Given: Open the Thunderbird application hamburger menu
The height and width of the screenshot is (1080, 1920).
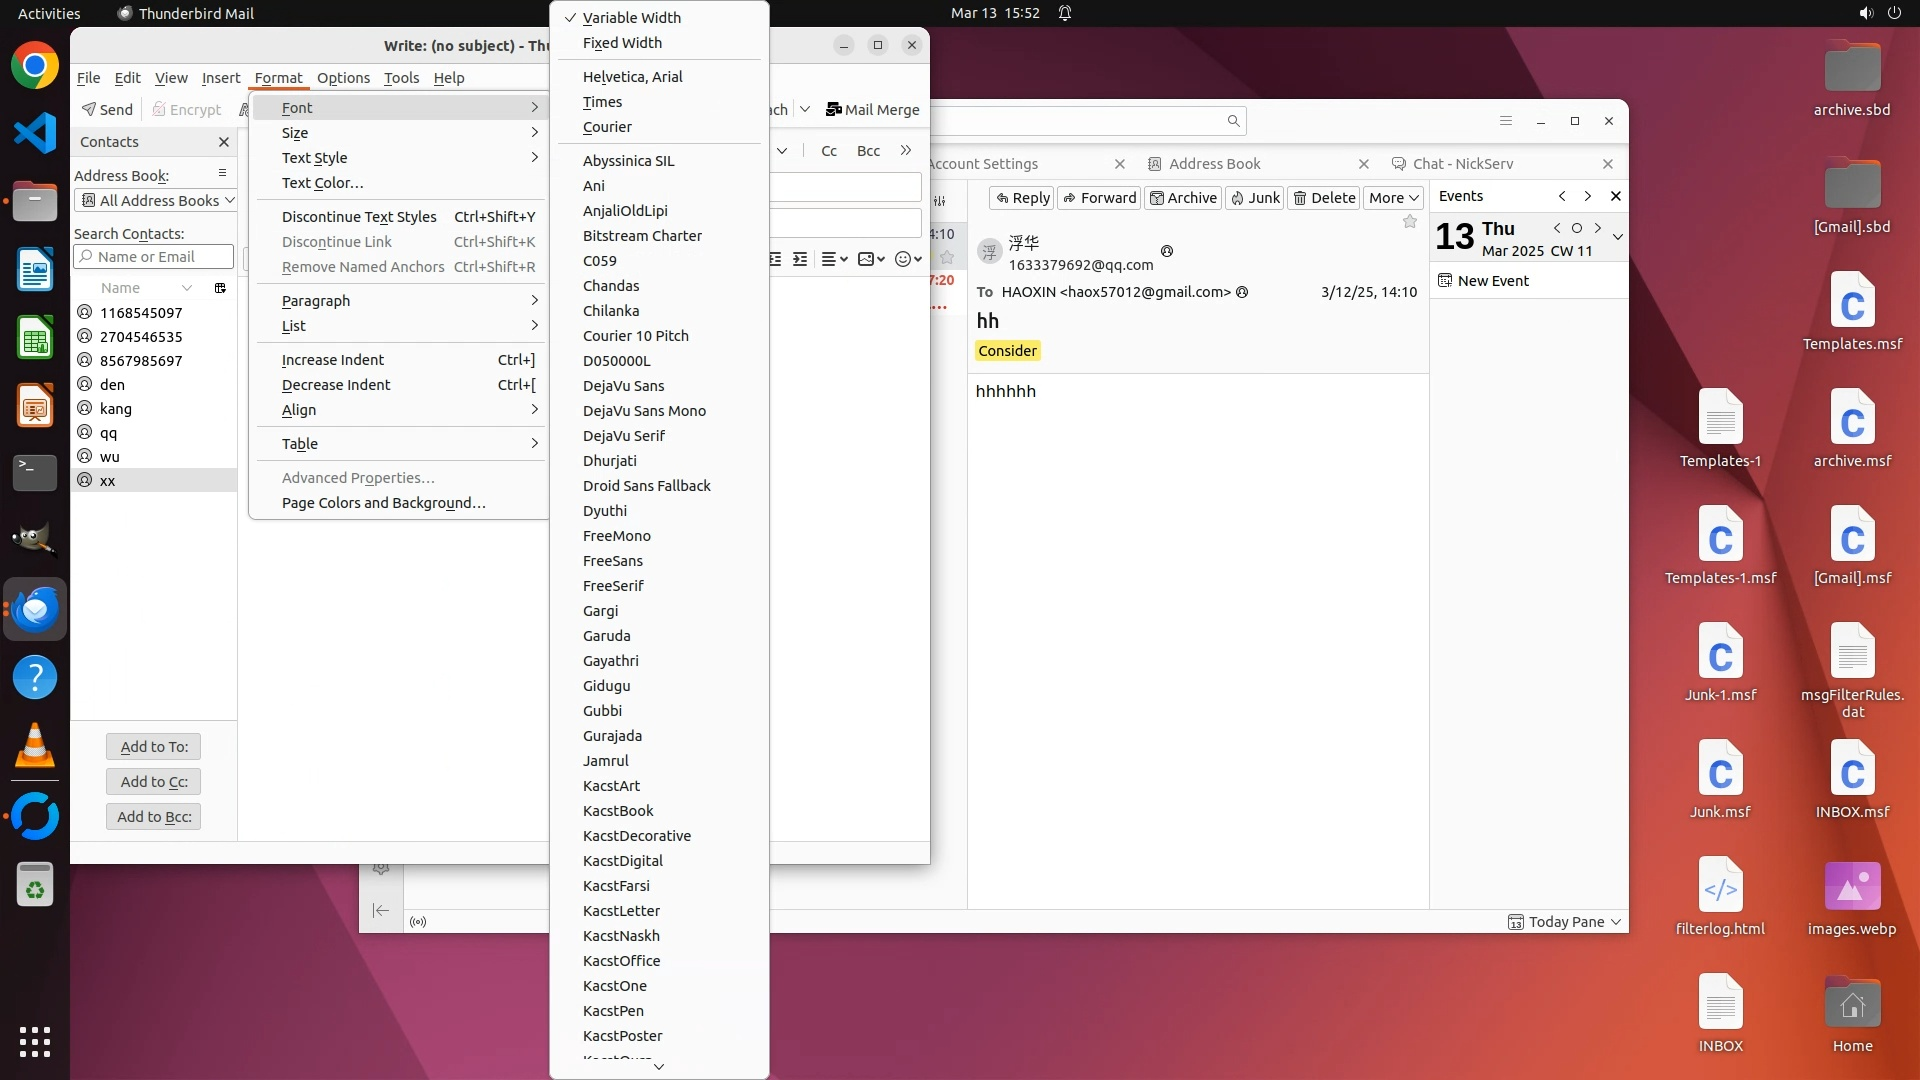Looking at the screenshot, I should [x=1505, y=121].
